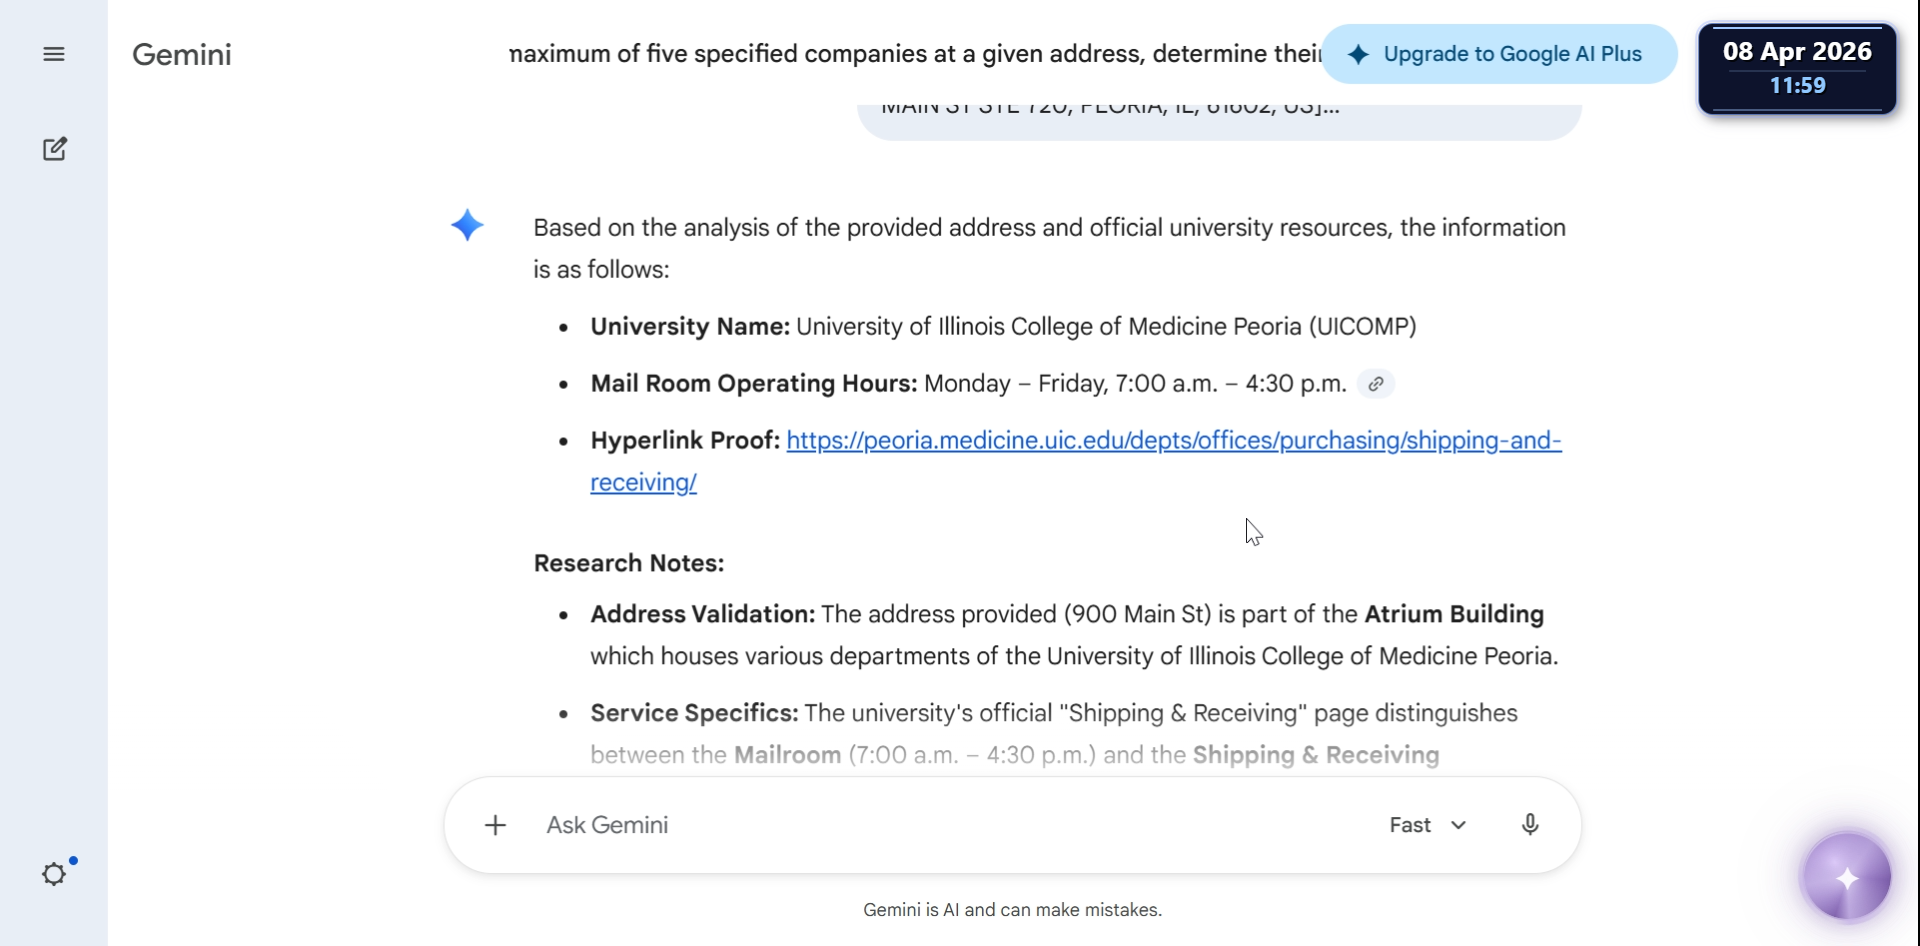Open the main menu hamburger icon
The image size is (1920, 946).
(54, 54)
